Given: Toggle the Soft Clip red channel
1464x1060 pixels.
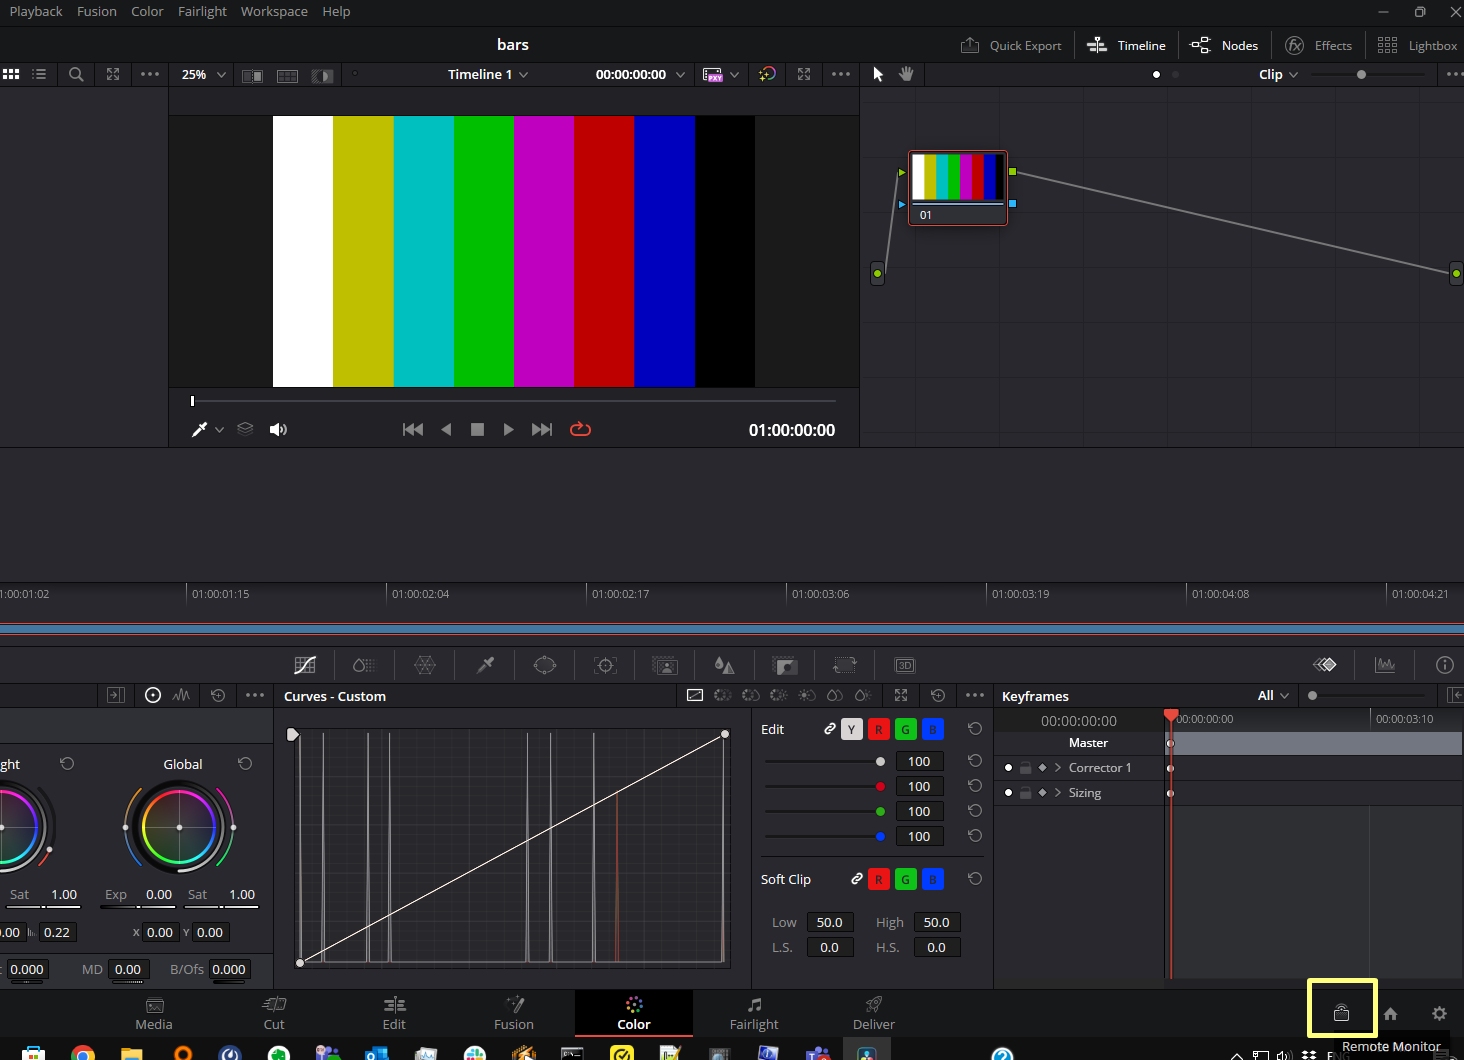Looking at the screenshot, I should [x=878, y=879].
